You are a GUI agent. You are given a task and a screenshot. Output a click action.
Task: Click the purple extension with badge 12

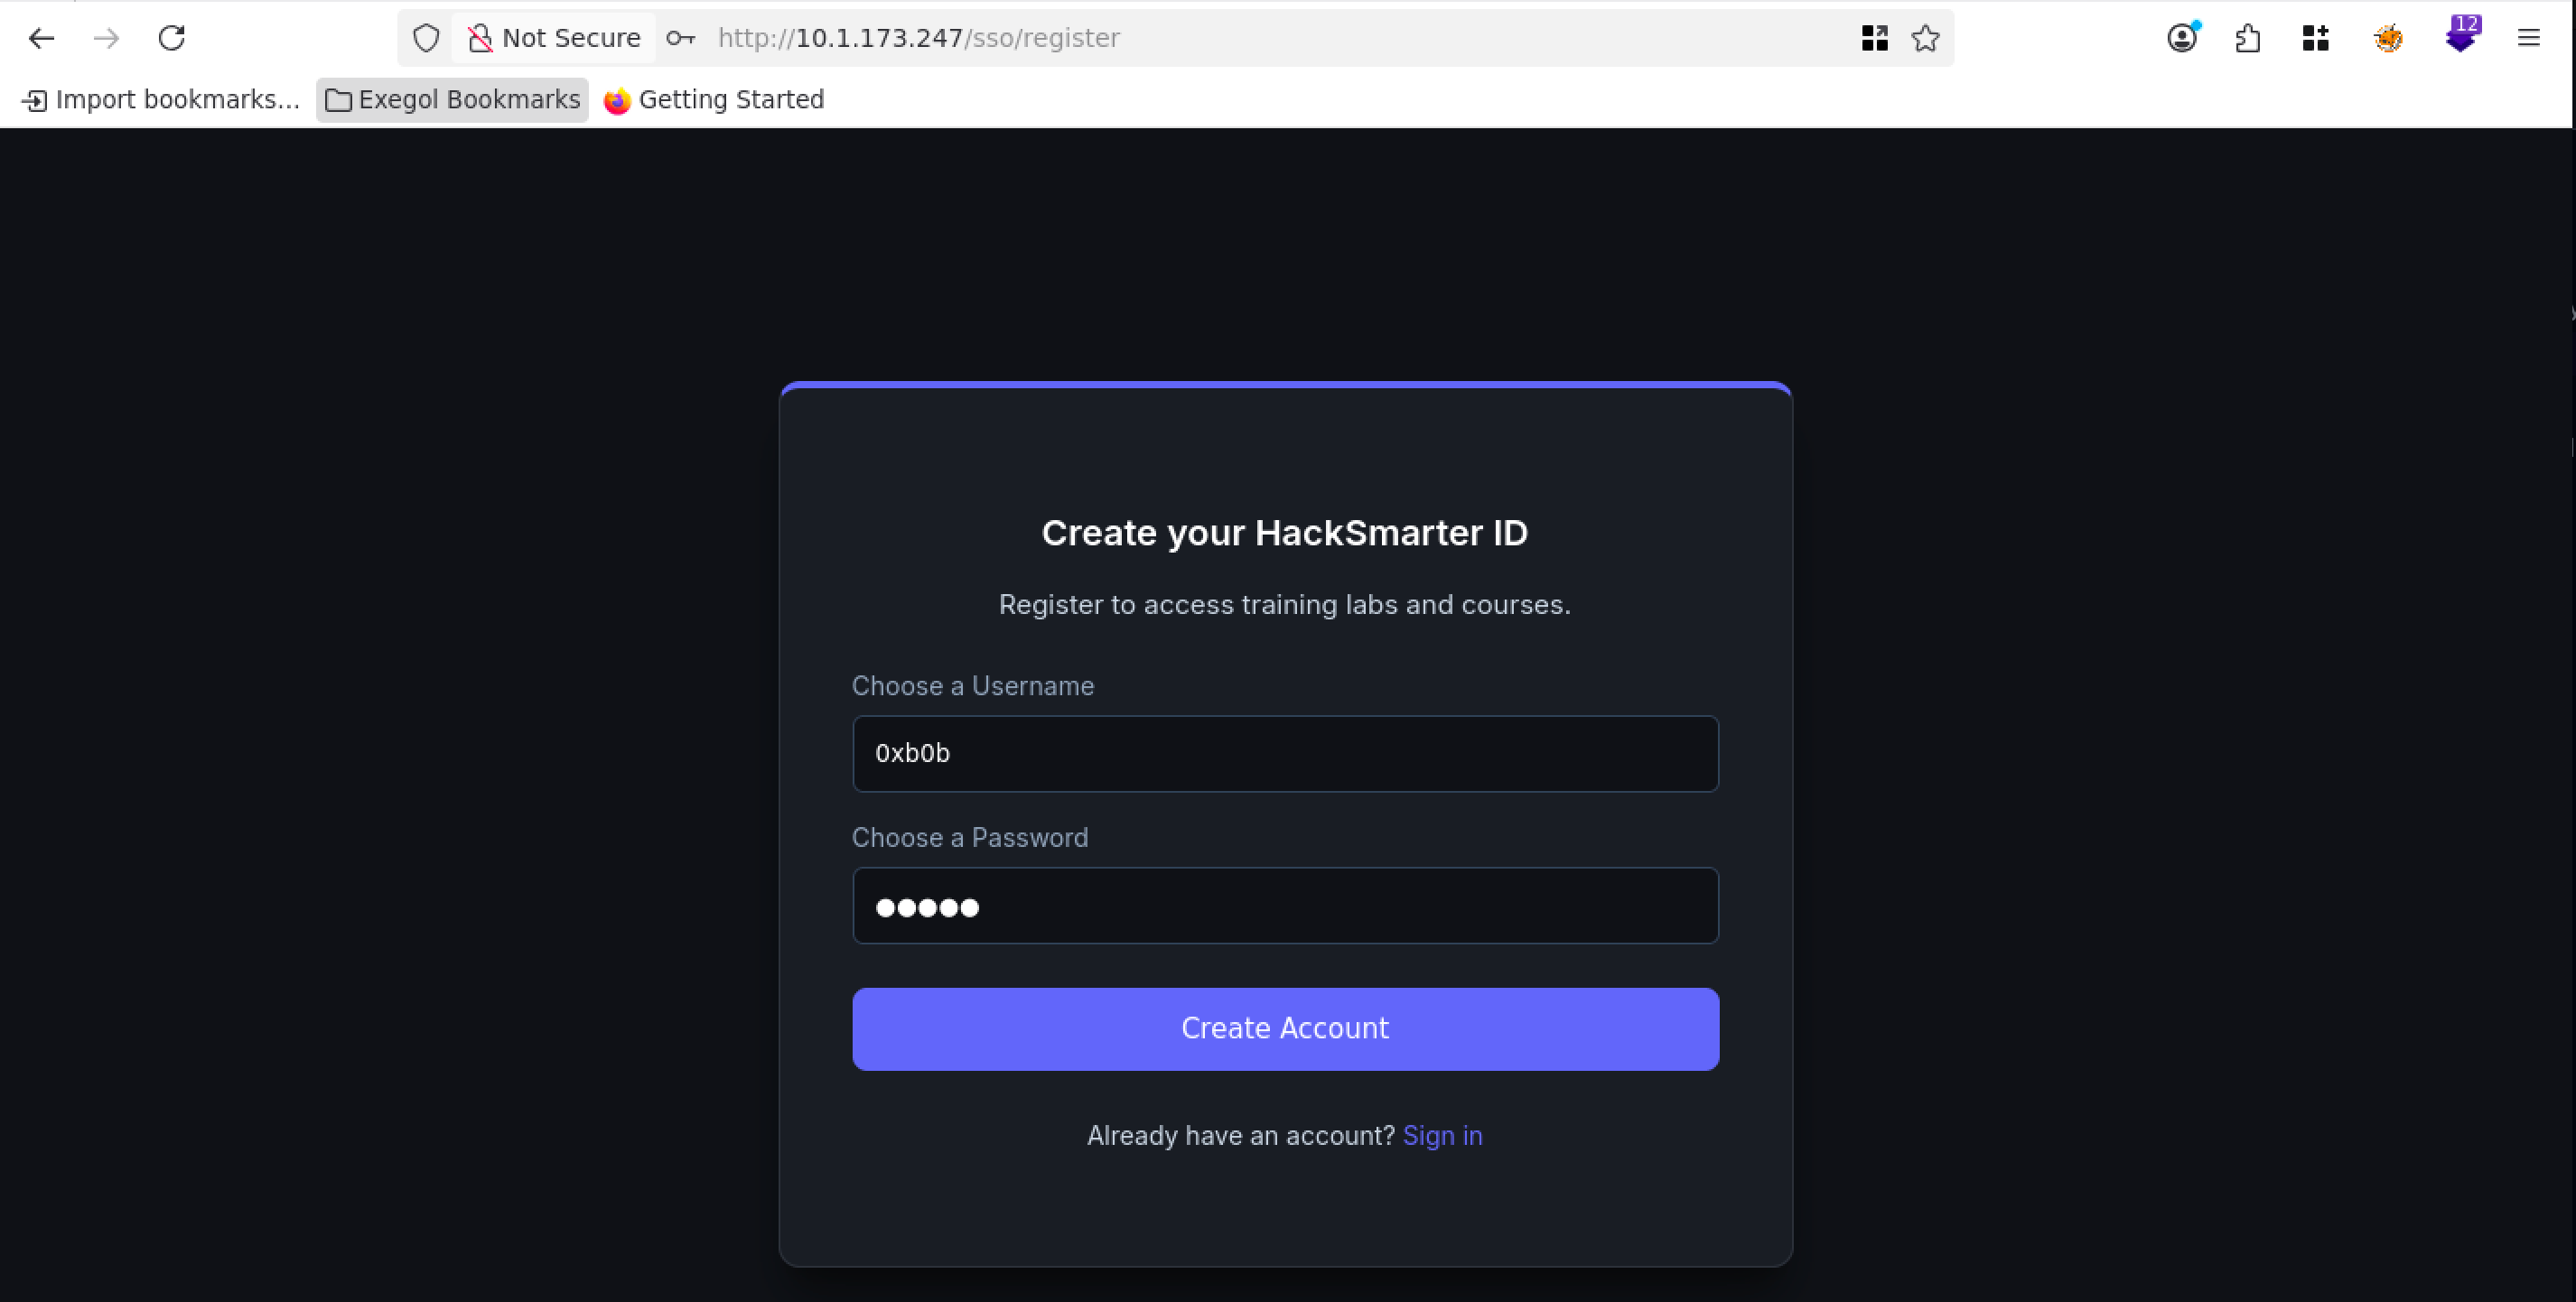coord(2460,38)
